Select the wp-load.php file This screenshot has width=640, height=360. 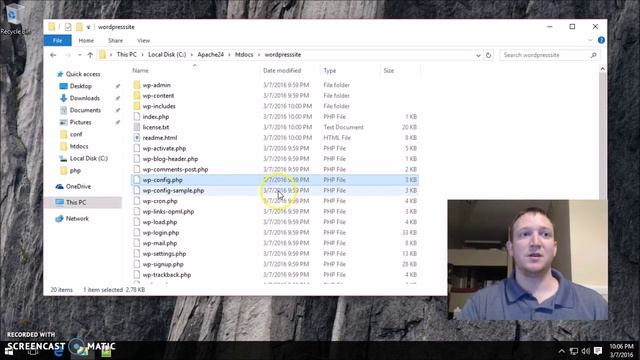pos(160,222)
